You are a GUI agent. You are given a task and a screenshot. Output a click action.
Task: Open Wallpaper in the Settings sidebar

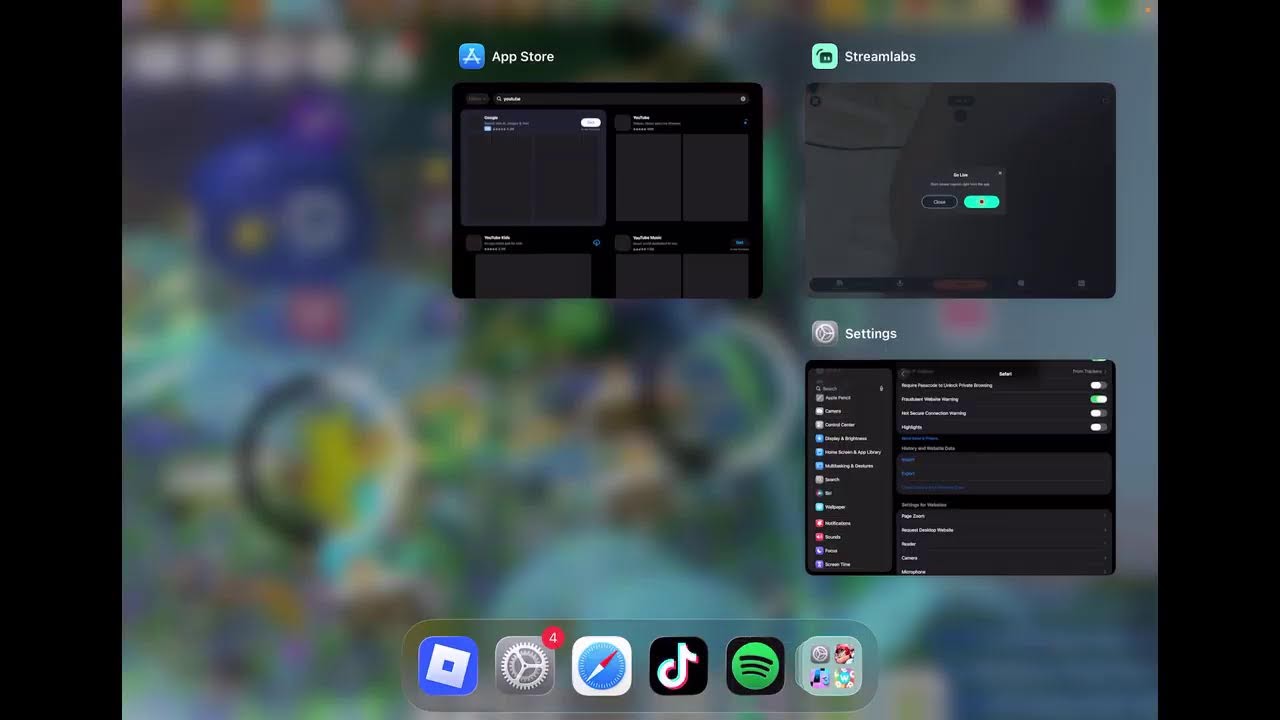click(850, 507)
